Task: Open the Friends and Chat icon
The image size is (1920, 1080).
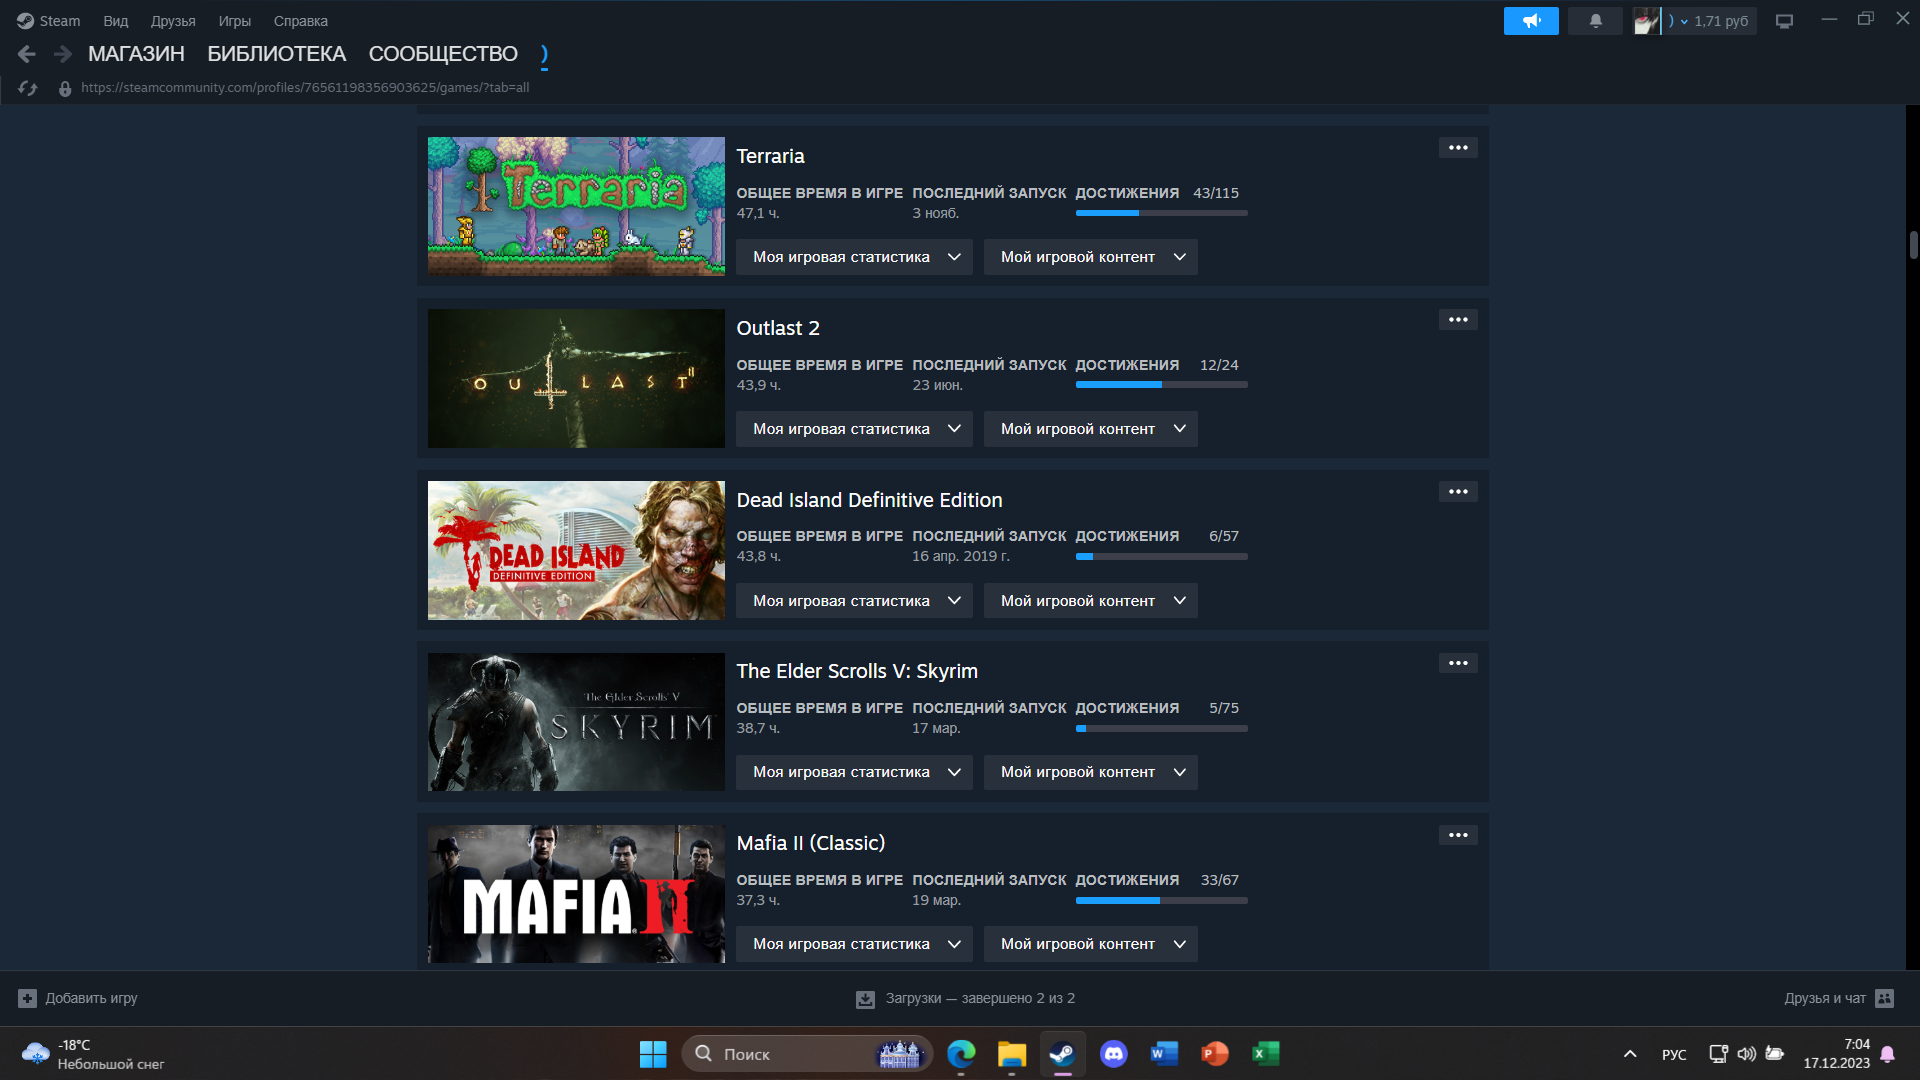Action: 1885,998
